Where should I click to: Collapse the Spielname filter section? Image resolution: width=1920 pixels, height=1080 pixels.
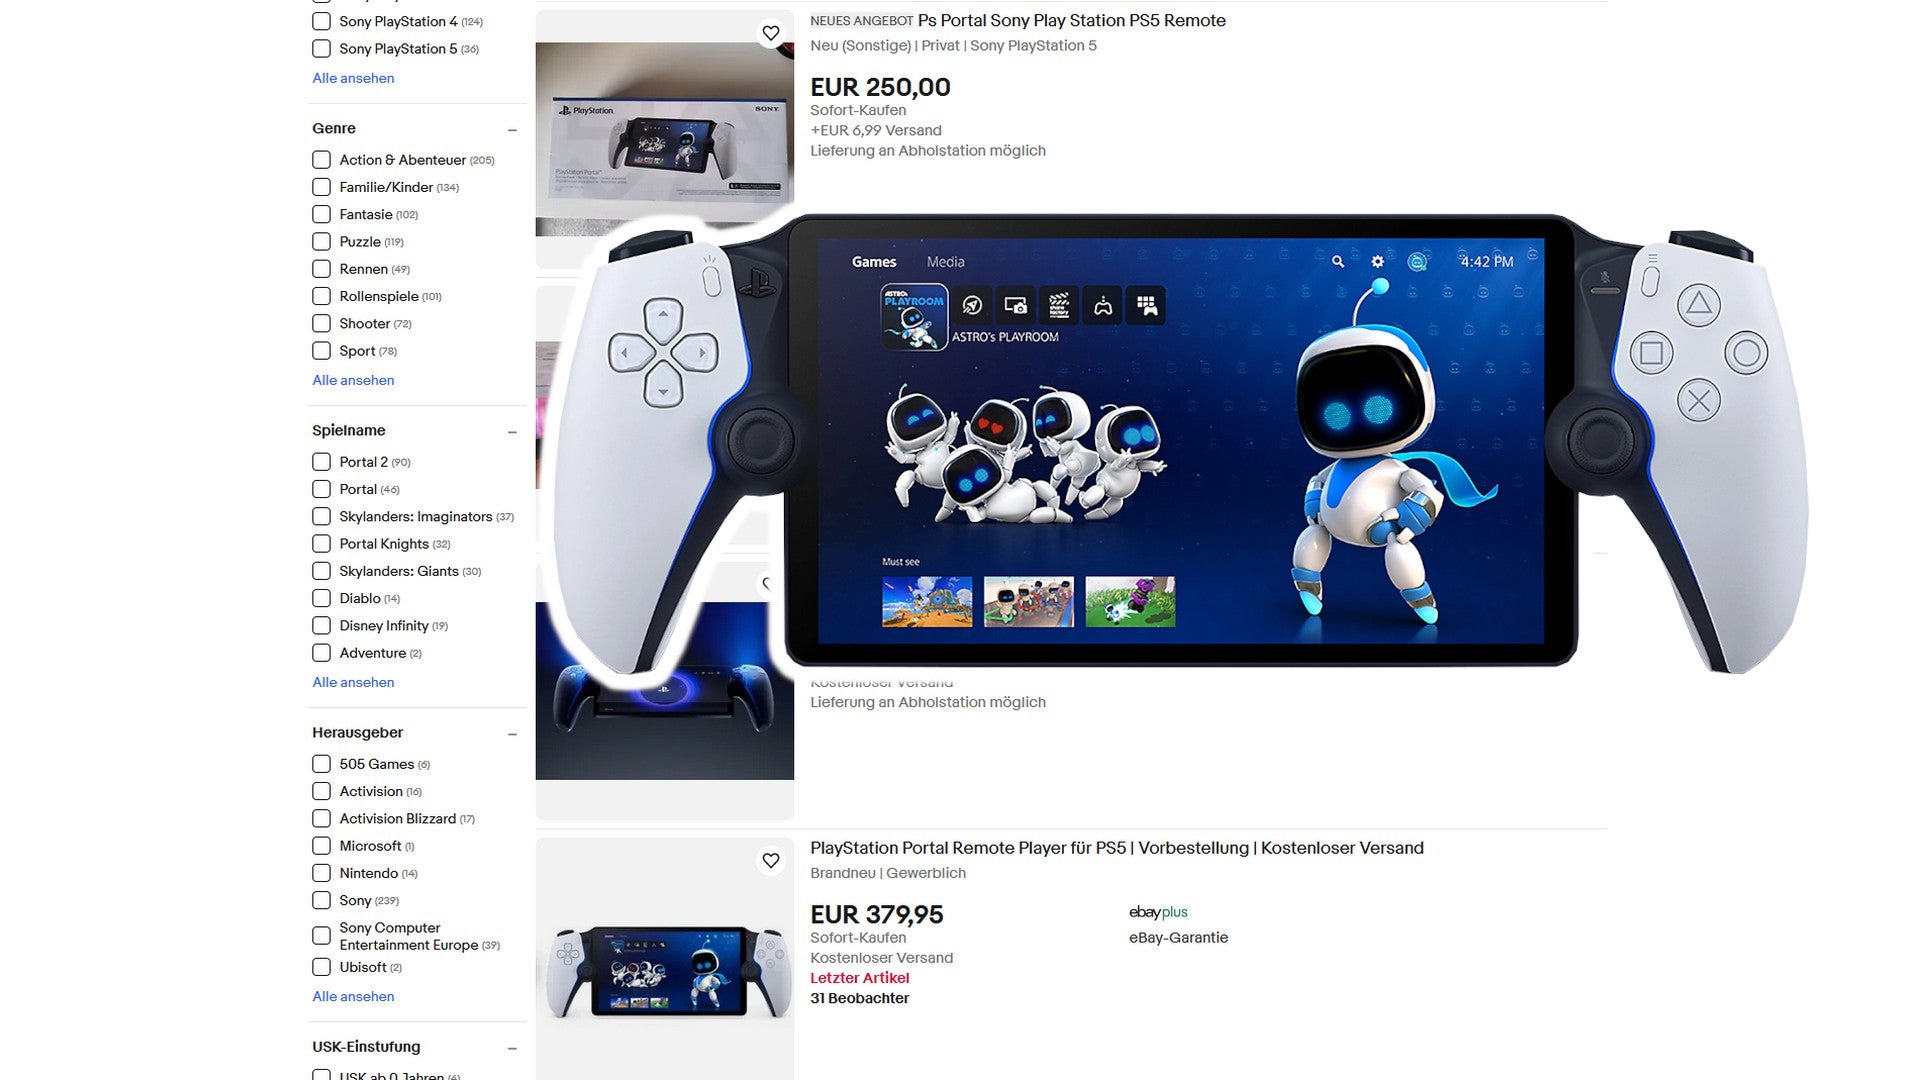pyautogui.click(x=512, y=432)
